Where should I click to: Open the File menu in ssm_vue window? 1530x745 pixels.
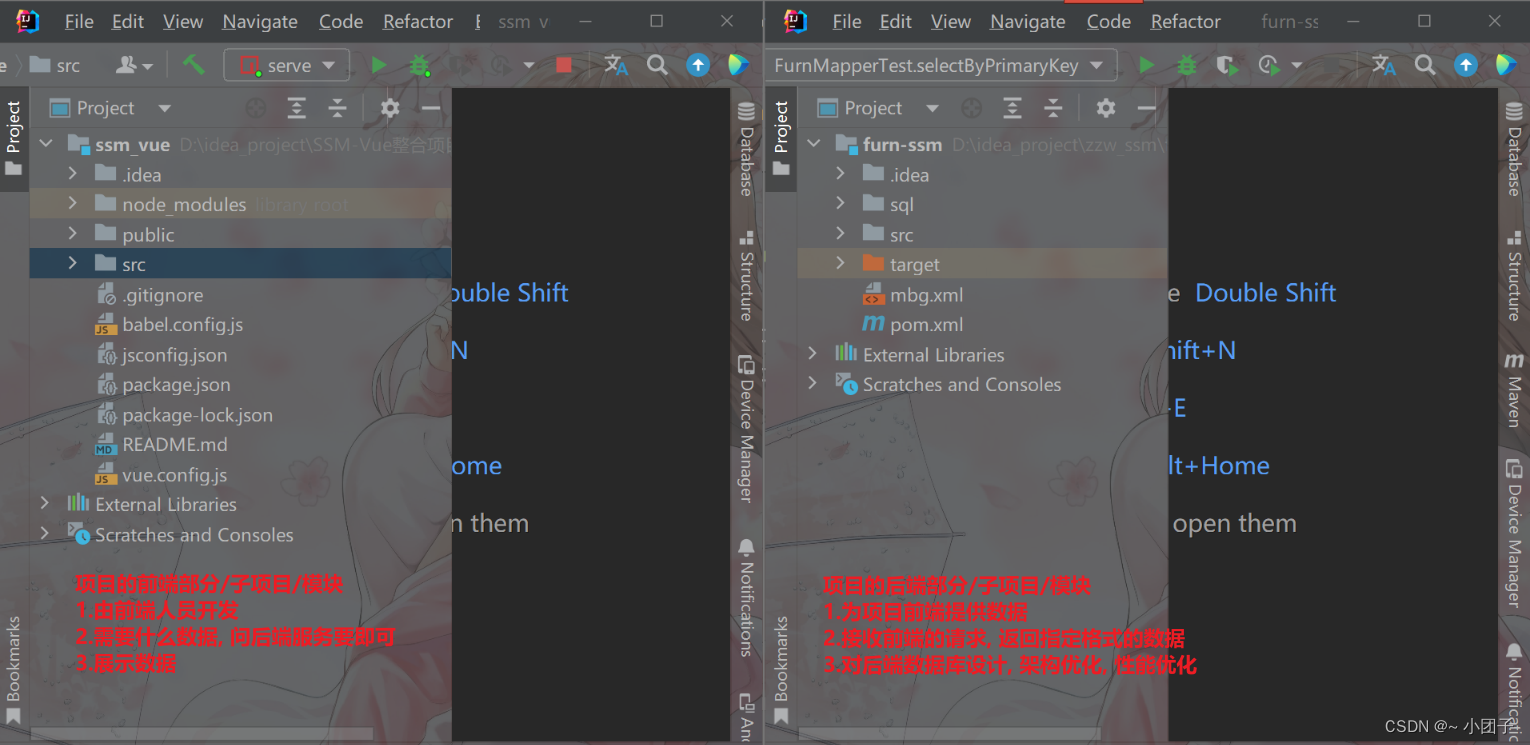pyautogui.click(x=78, y=21)
